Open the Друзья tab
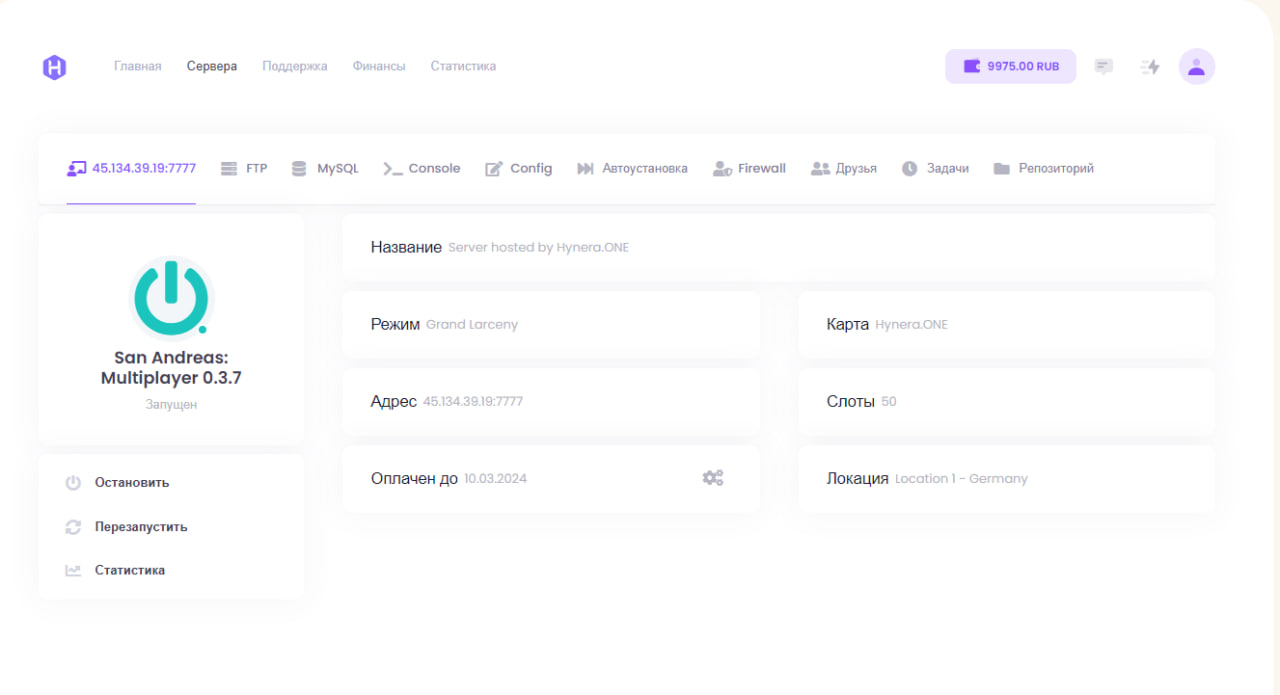1280x695 pixels. click(844, 169)
